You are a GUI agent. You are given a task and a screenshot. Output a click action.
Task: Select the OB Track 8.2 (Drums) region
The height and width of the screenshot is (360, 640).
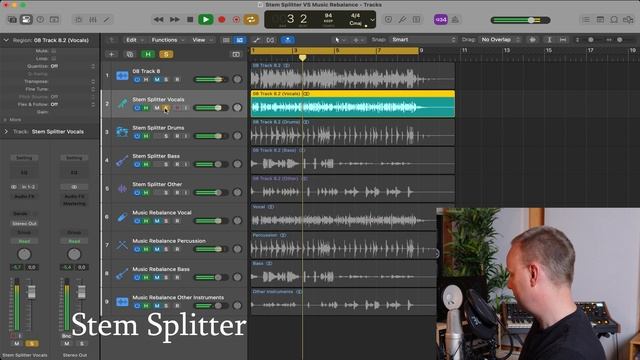click(353, 132)
